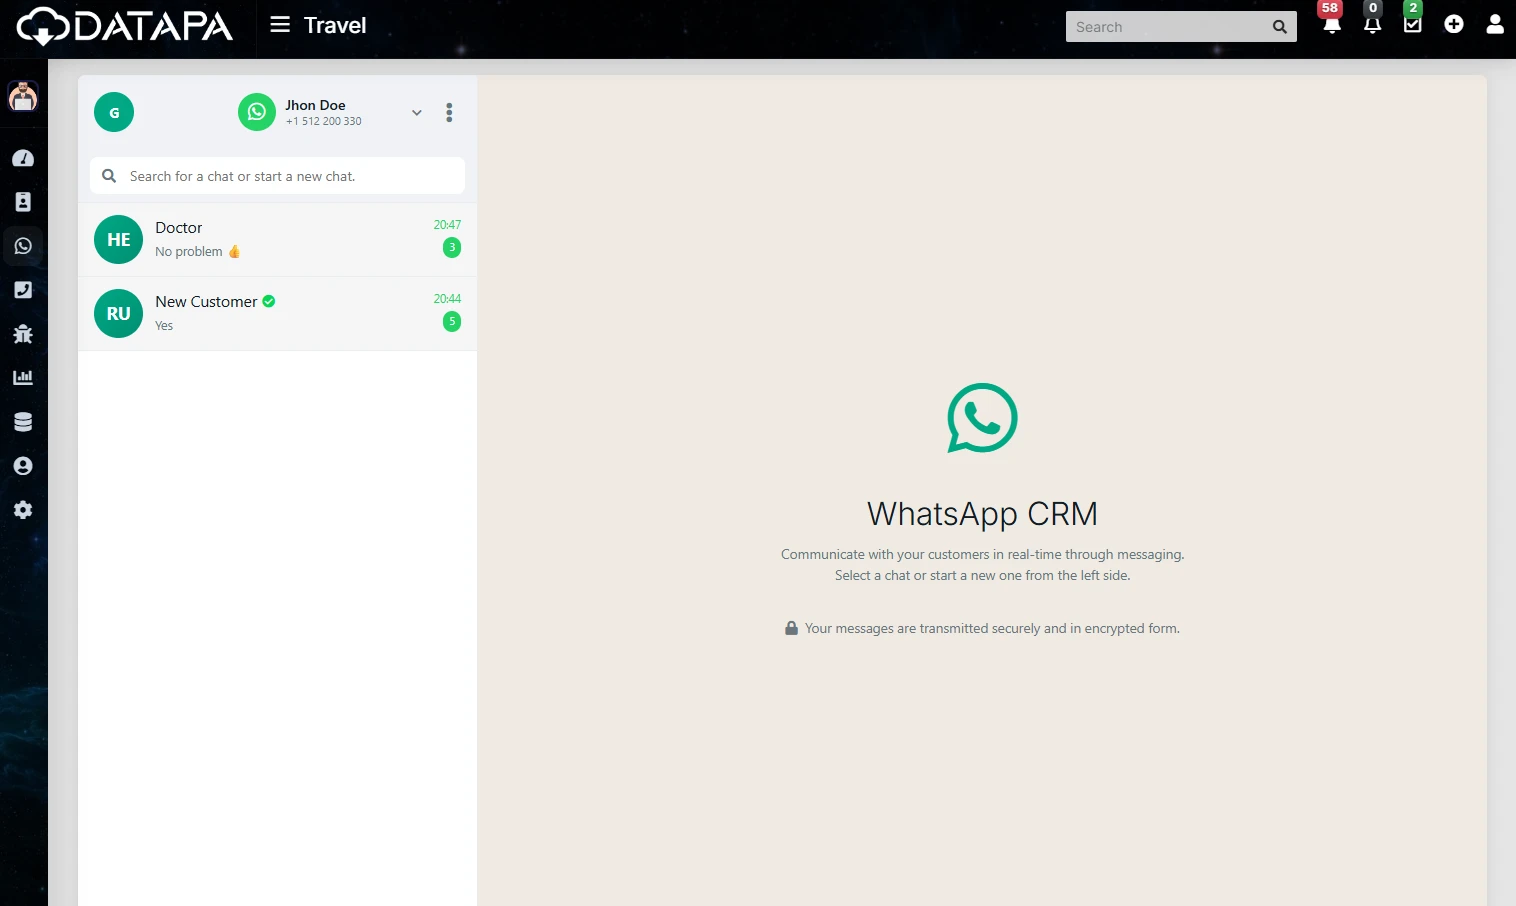1516x906 pixels.
Task: Open the contacts badge sidebar icon
Action: click(x=23, y=202)
